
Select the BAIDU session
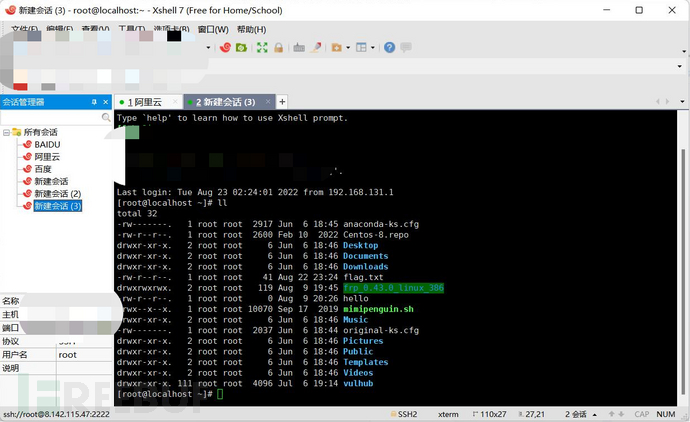pos(48,144)
